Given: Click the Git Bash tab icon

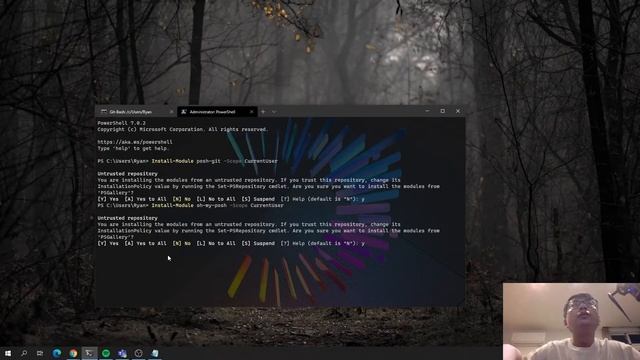Looking at the screenshot, I should pos(104,111).
